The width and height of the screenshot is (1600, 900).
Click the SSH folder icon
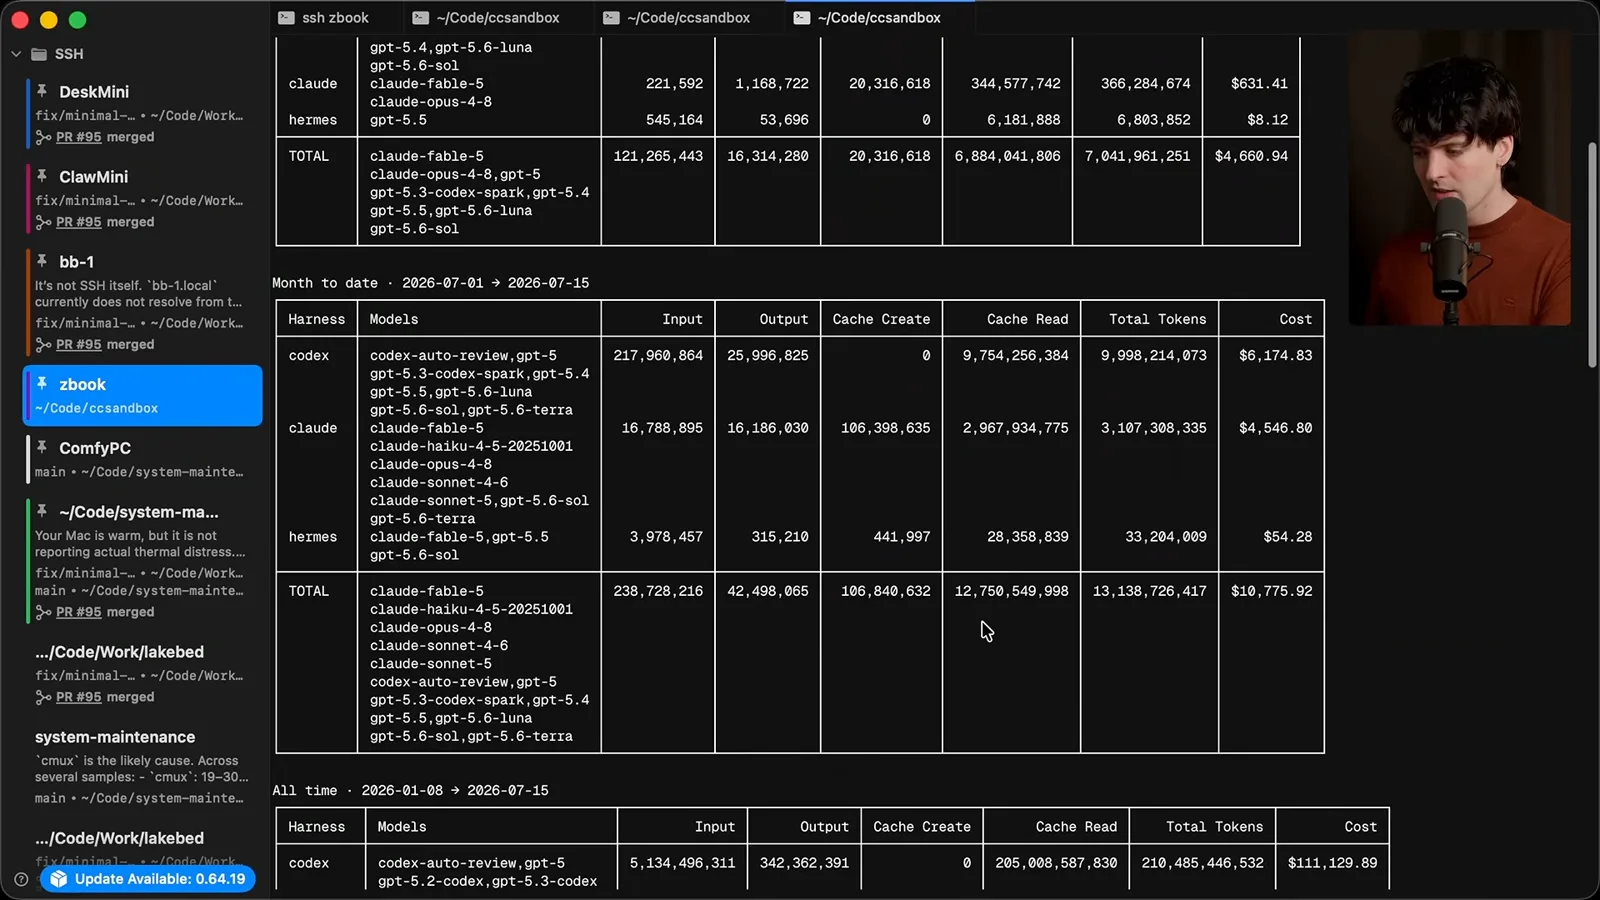39,54
